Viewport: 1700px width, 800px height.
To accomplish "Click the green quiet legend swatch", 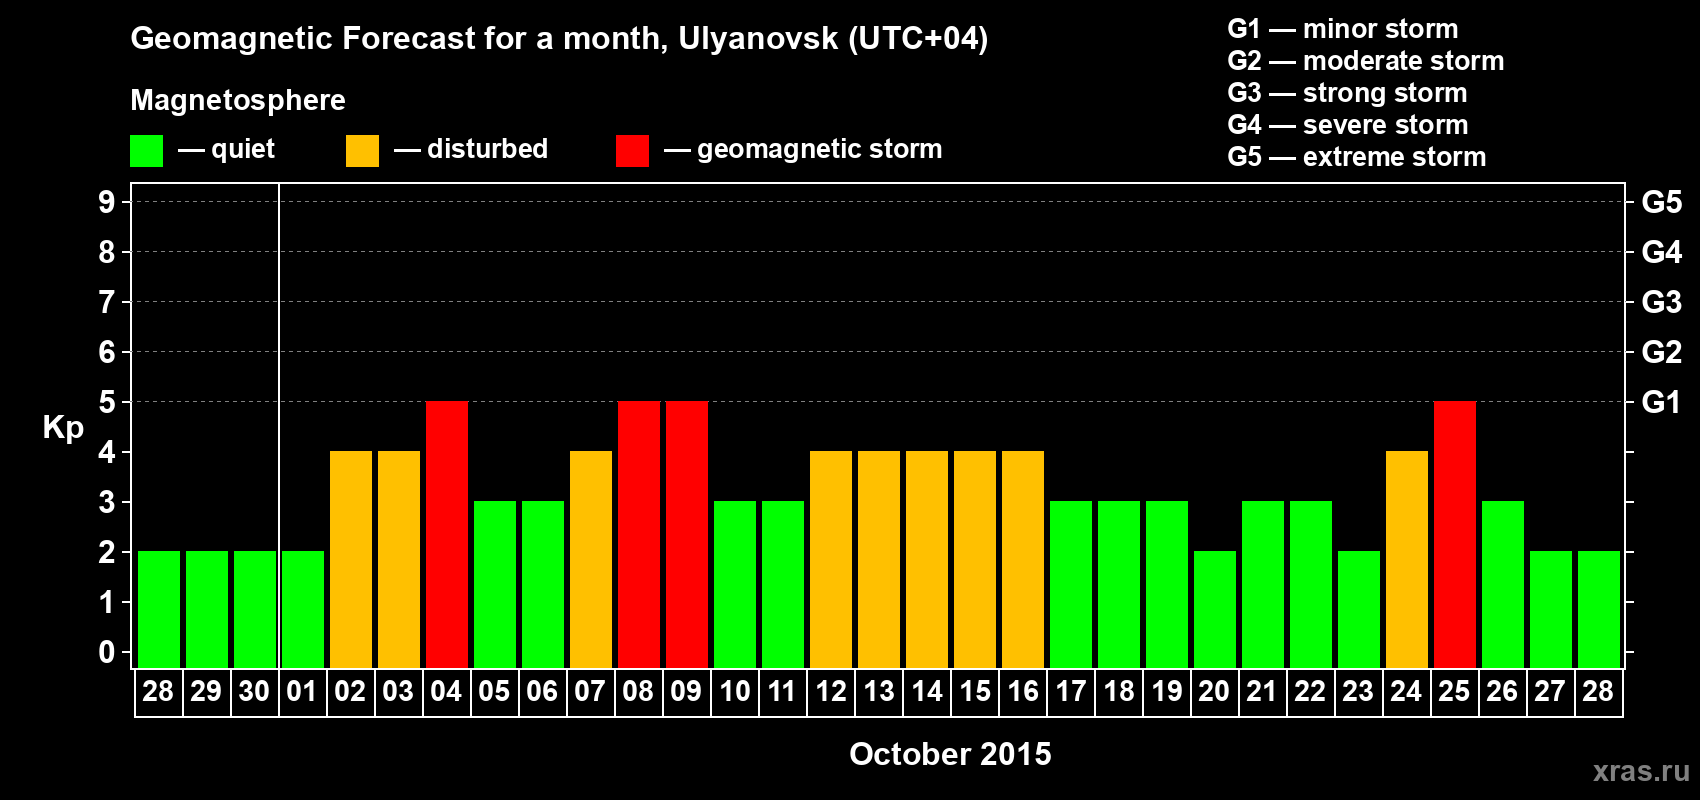I will (x=146, y=151).
